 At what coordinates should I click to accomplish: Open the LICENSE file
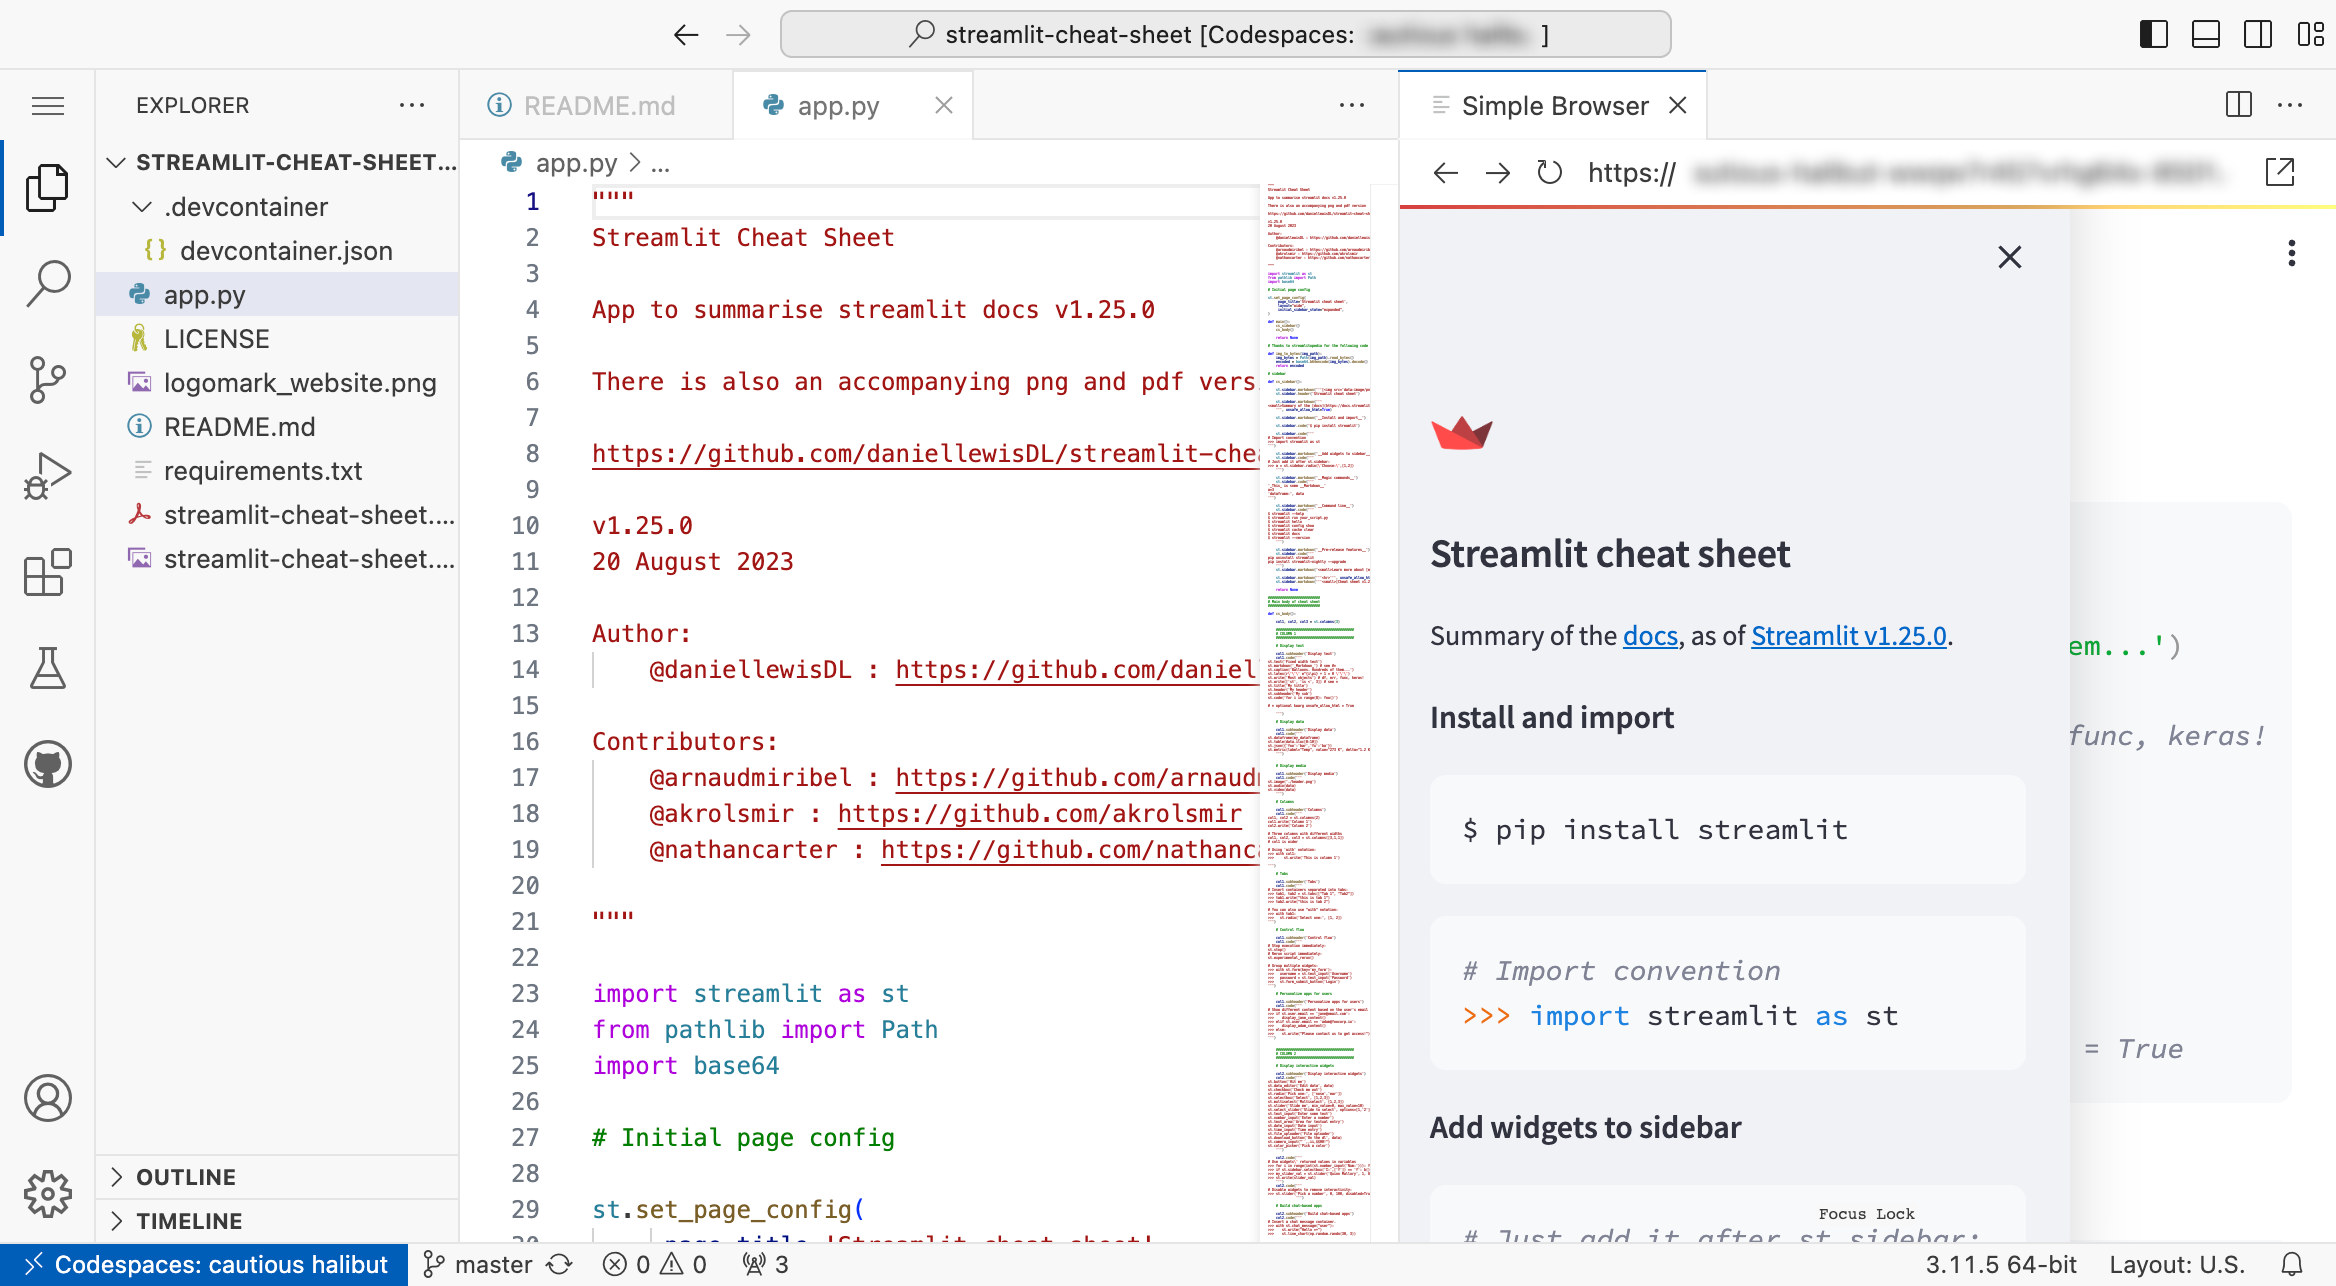tap(278, 339)
